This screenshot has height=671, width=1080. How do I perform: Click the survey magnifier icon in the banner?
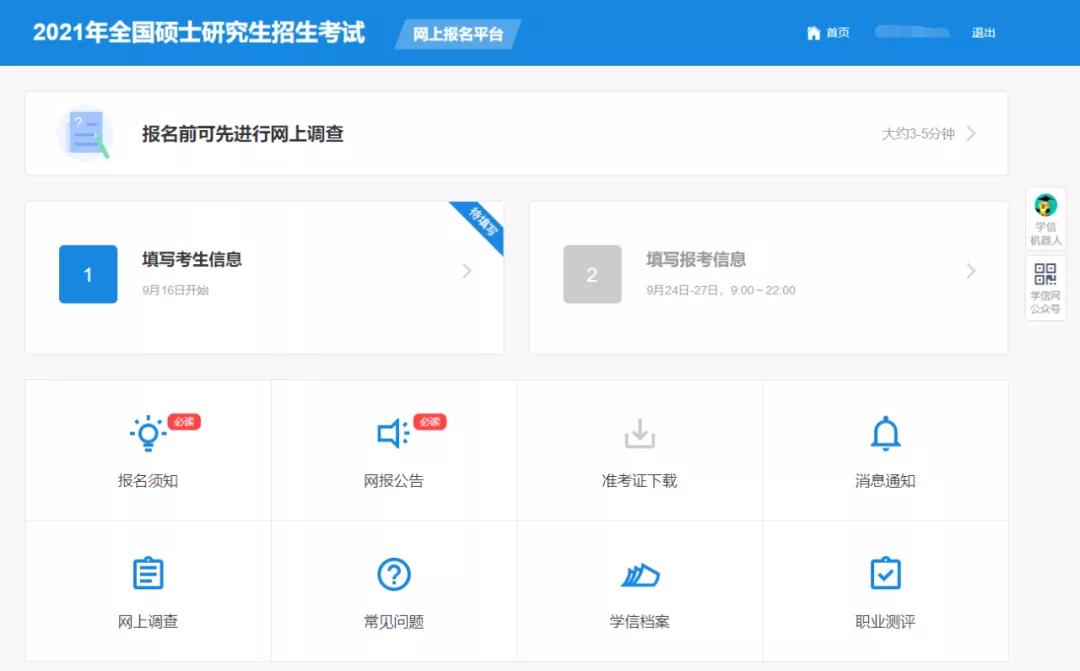coord(86,131)
